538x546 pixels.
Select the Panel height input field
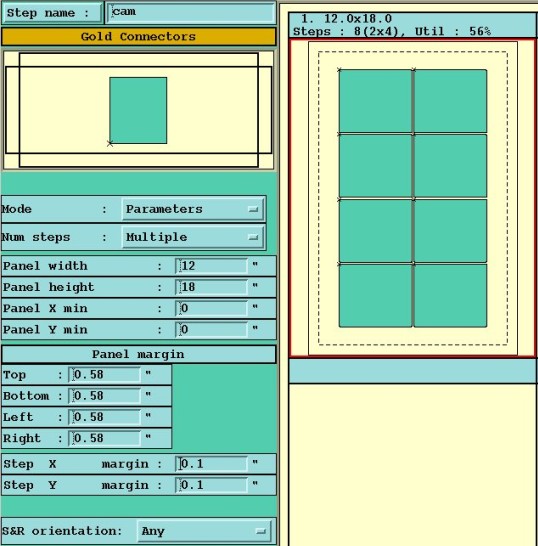pos(212,287)
